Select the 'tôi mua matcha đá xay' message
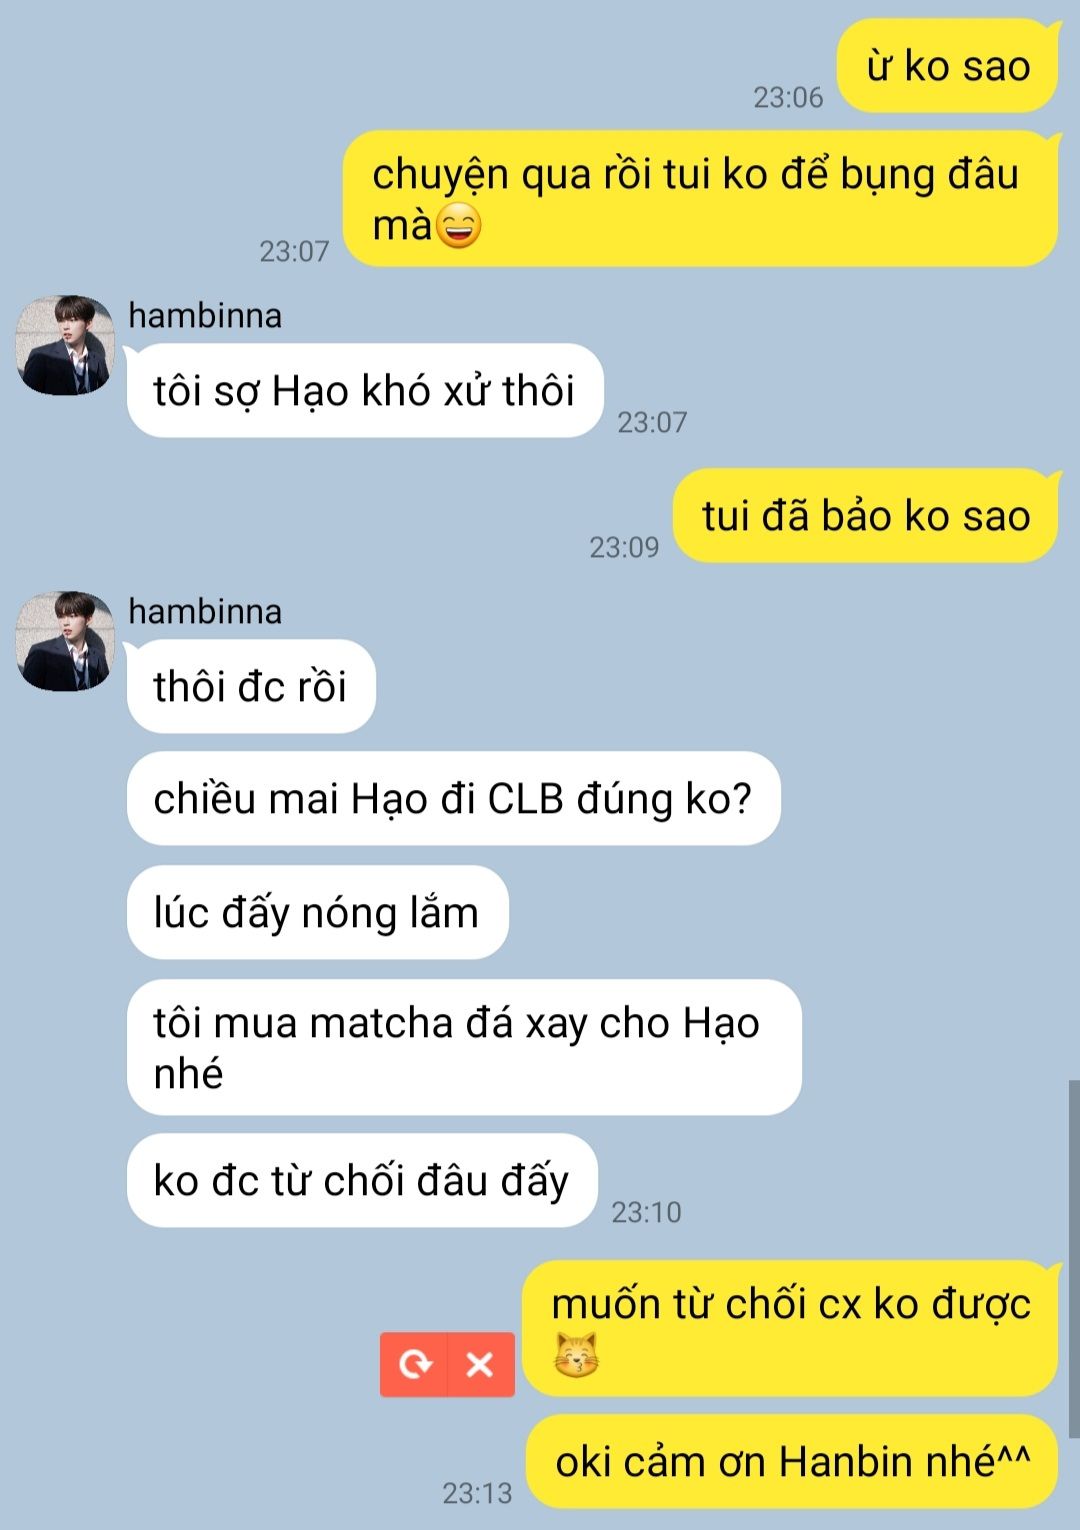 [x=464, y=1048]
